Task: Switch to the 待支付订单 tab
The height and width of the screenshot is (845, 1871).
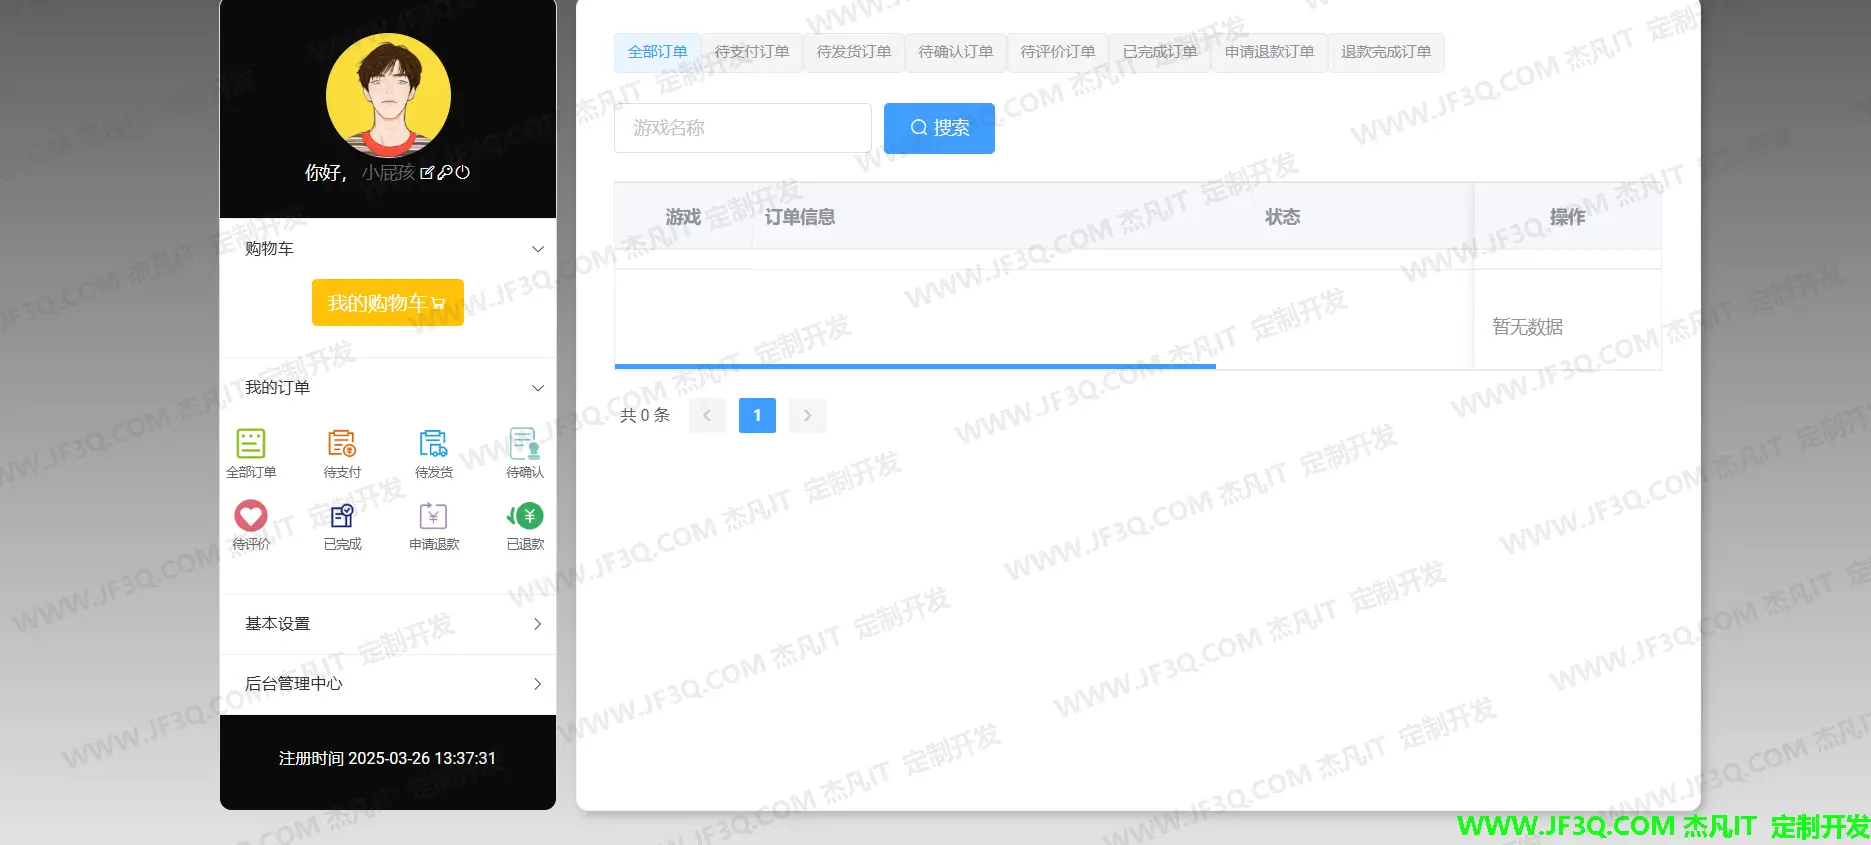Action: (x=751, y=52)
